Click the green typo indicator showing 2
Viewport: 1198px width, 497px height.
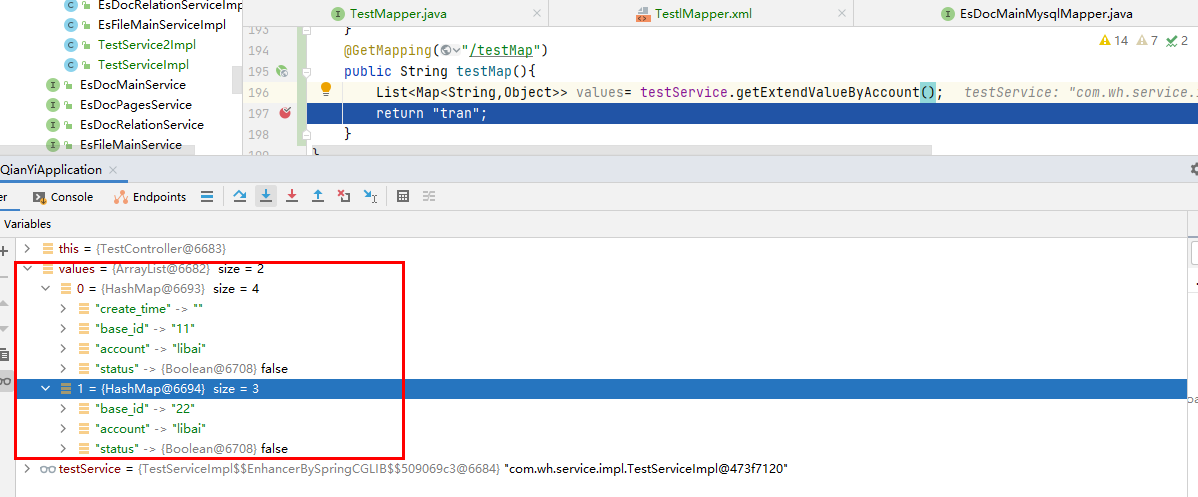[1177, 41]
